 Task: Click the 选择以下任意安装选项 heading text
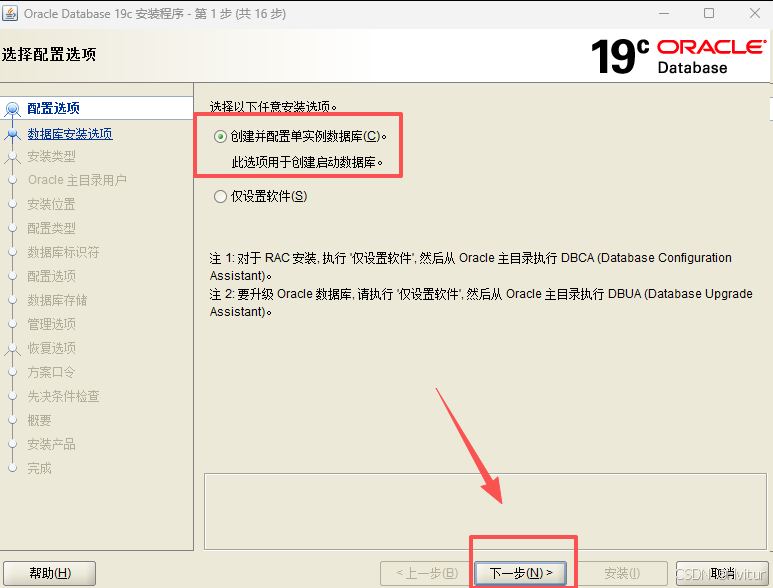[273, 106]
